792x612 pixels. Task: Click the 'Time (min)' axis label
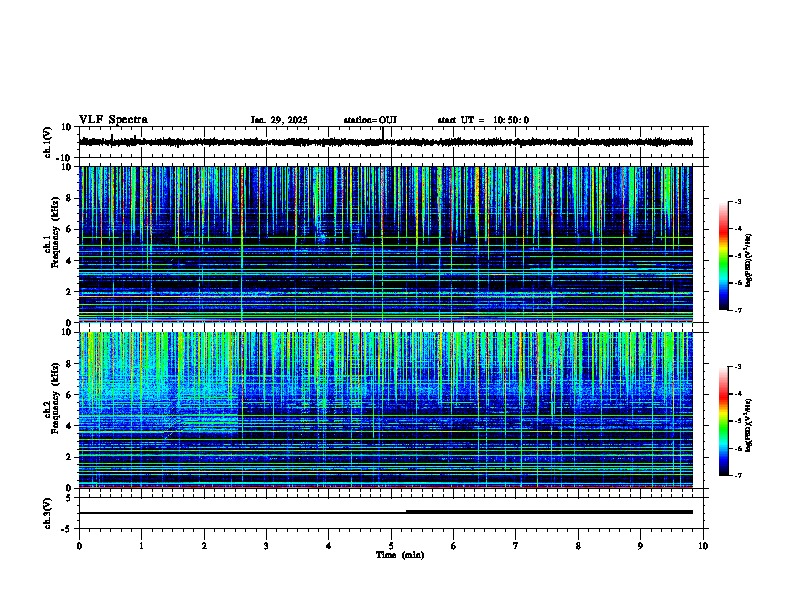tap(400, 555)
